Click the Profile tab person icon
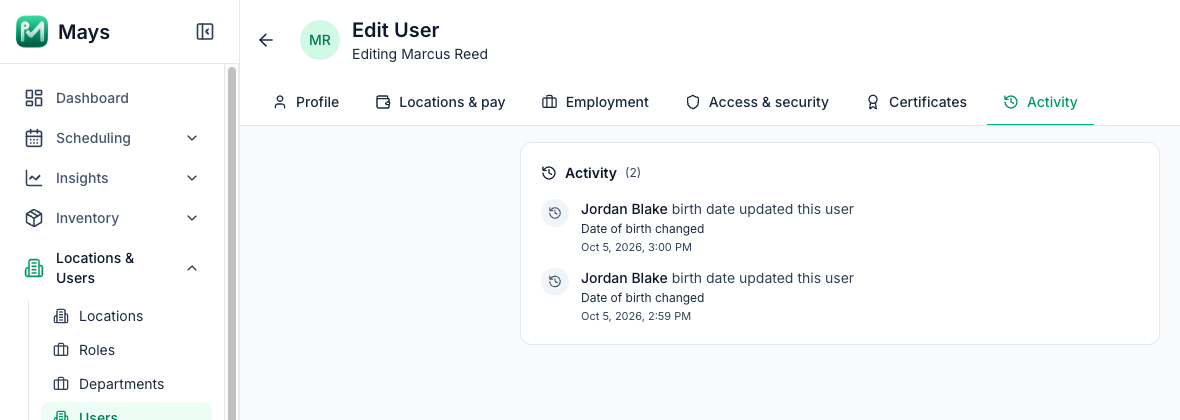This screenshot has width=1180, height=420. tap(280, 102)
